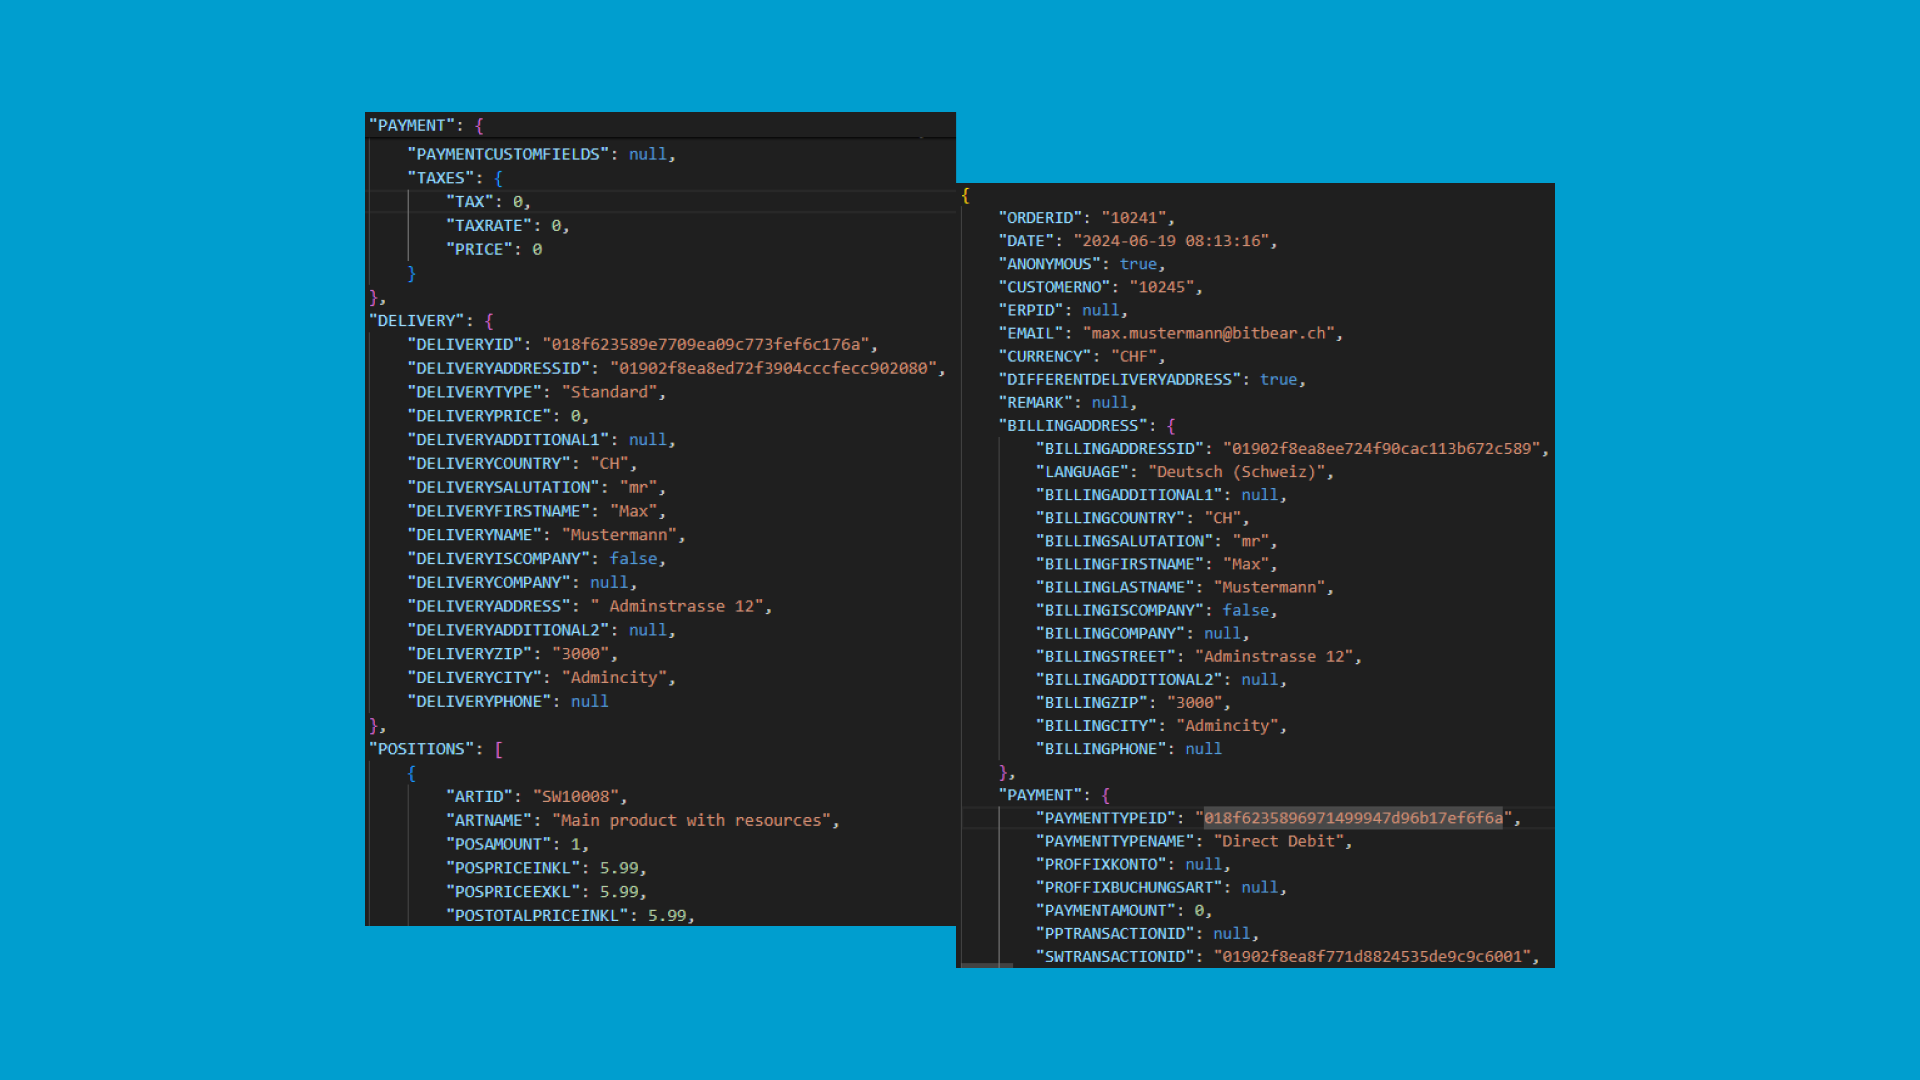This screenshot has height=1080, width=1920.
Task: Click the "BILLINGLASTNAME" line
Action: coord(1185,587)
